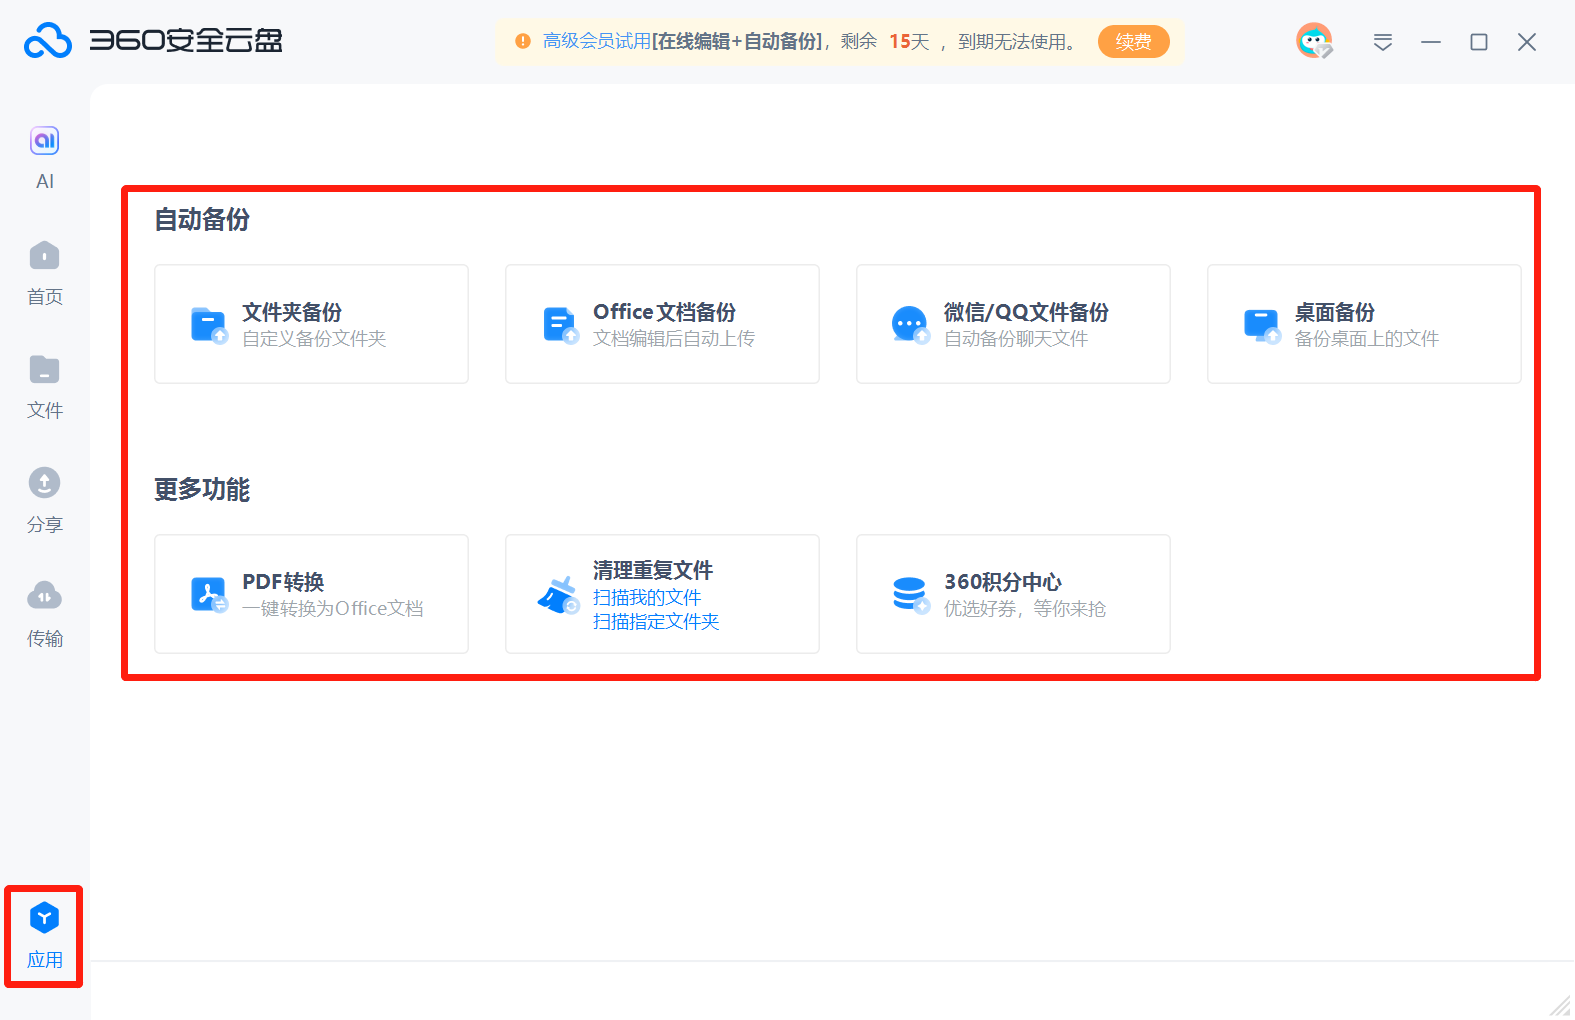Viewport: 1575px width, 1020px height.
Task: Click the PDF转换 icon
Action: tap(209, 595)
